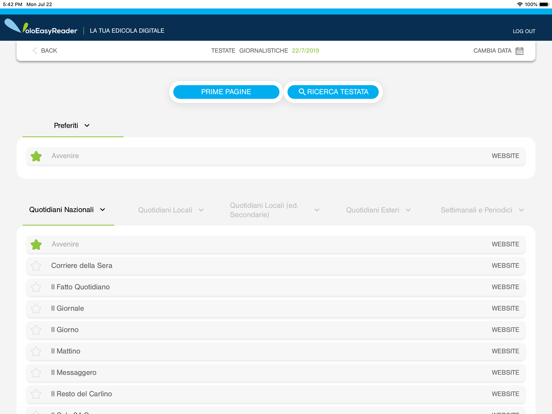Viewport: 552px width, 414px height.
Task: Click the back arrow chevron
Action: [x=34, y=51]
